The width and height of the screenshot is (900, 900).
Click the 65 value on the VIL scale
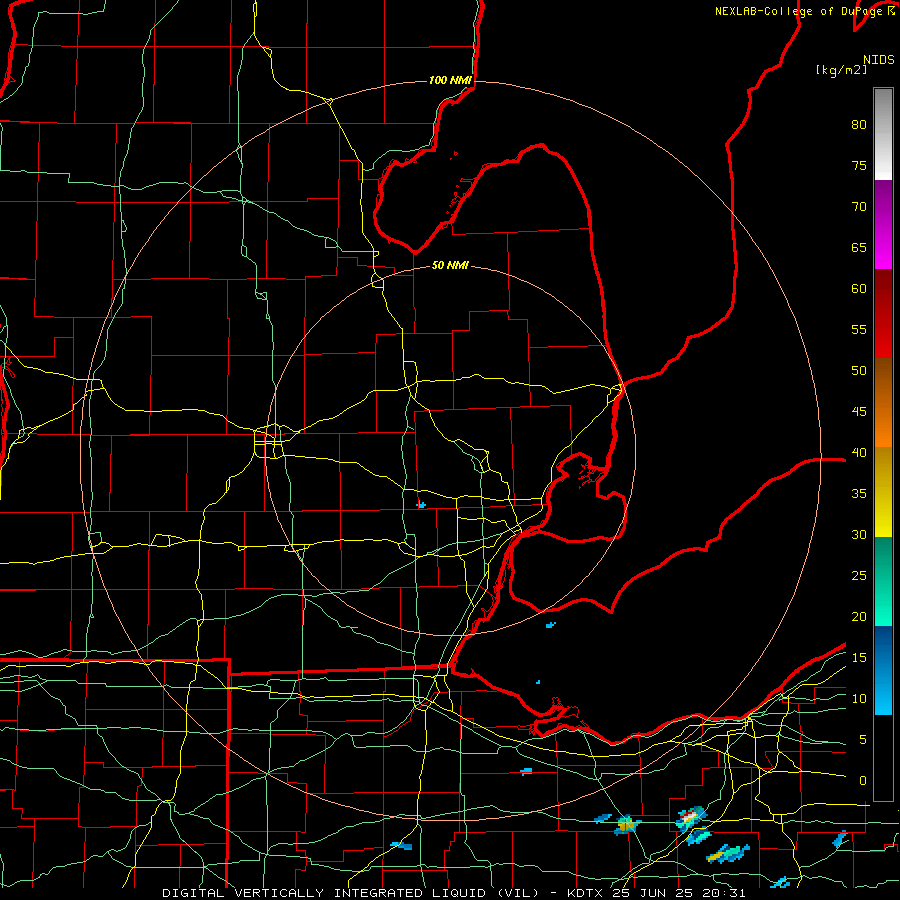tap(859, 247)
